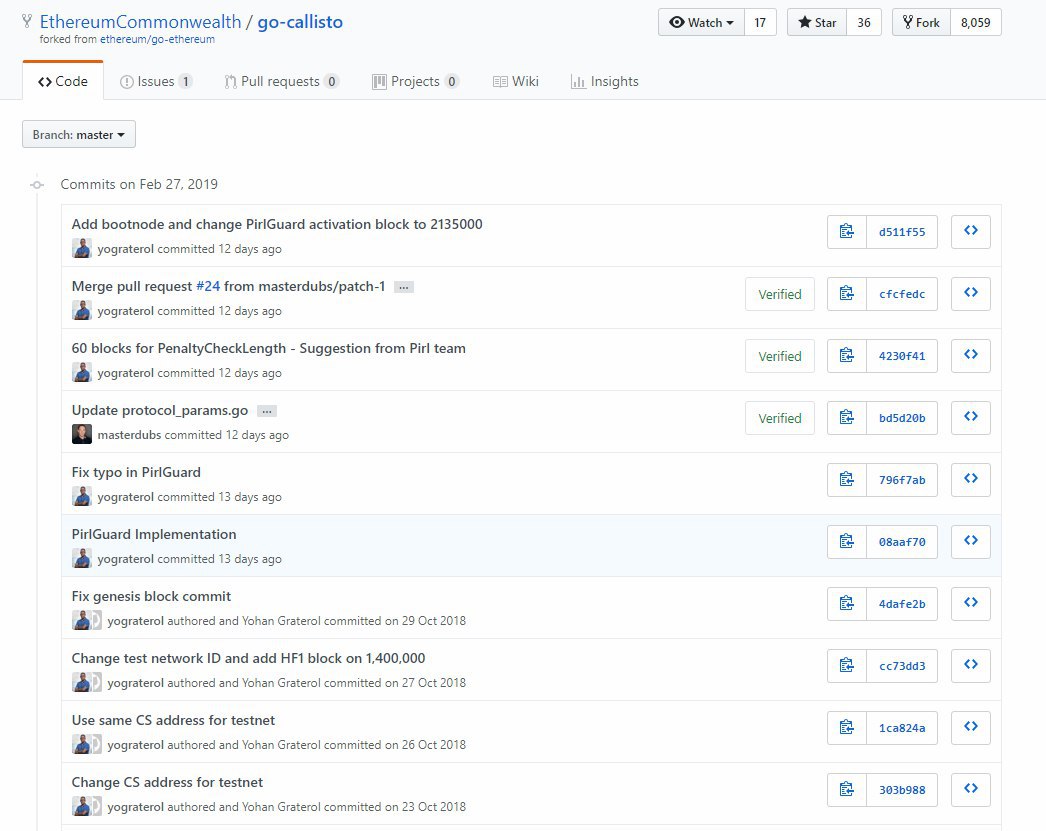Show Verified signature for commit 4230f41
The height and width of the screenshot is (831, 1046).
780,355
